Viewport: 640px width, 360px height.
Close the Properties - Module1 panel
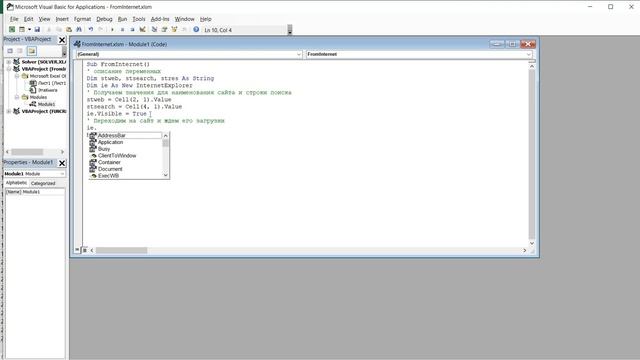click(x=62, y=163)
